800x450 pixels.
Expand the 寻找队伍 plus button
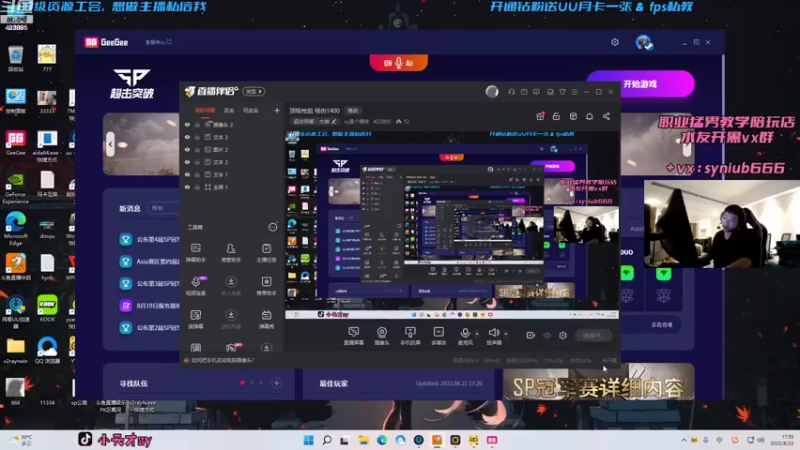(277, 383)
